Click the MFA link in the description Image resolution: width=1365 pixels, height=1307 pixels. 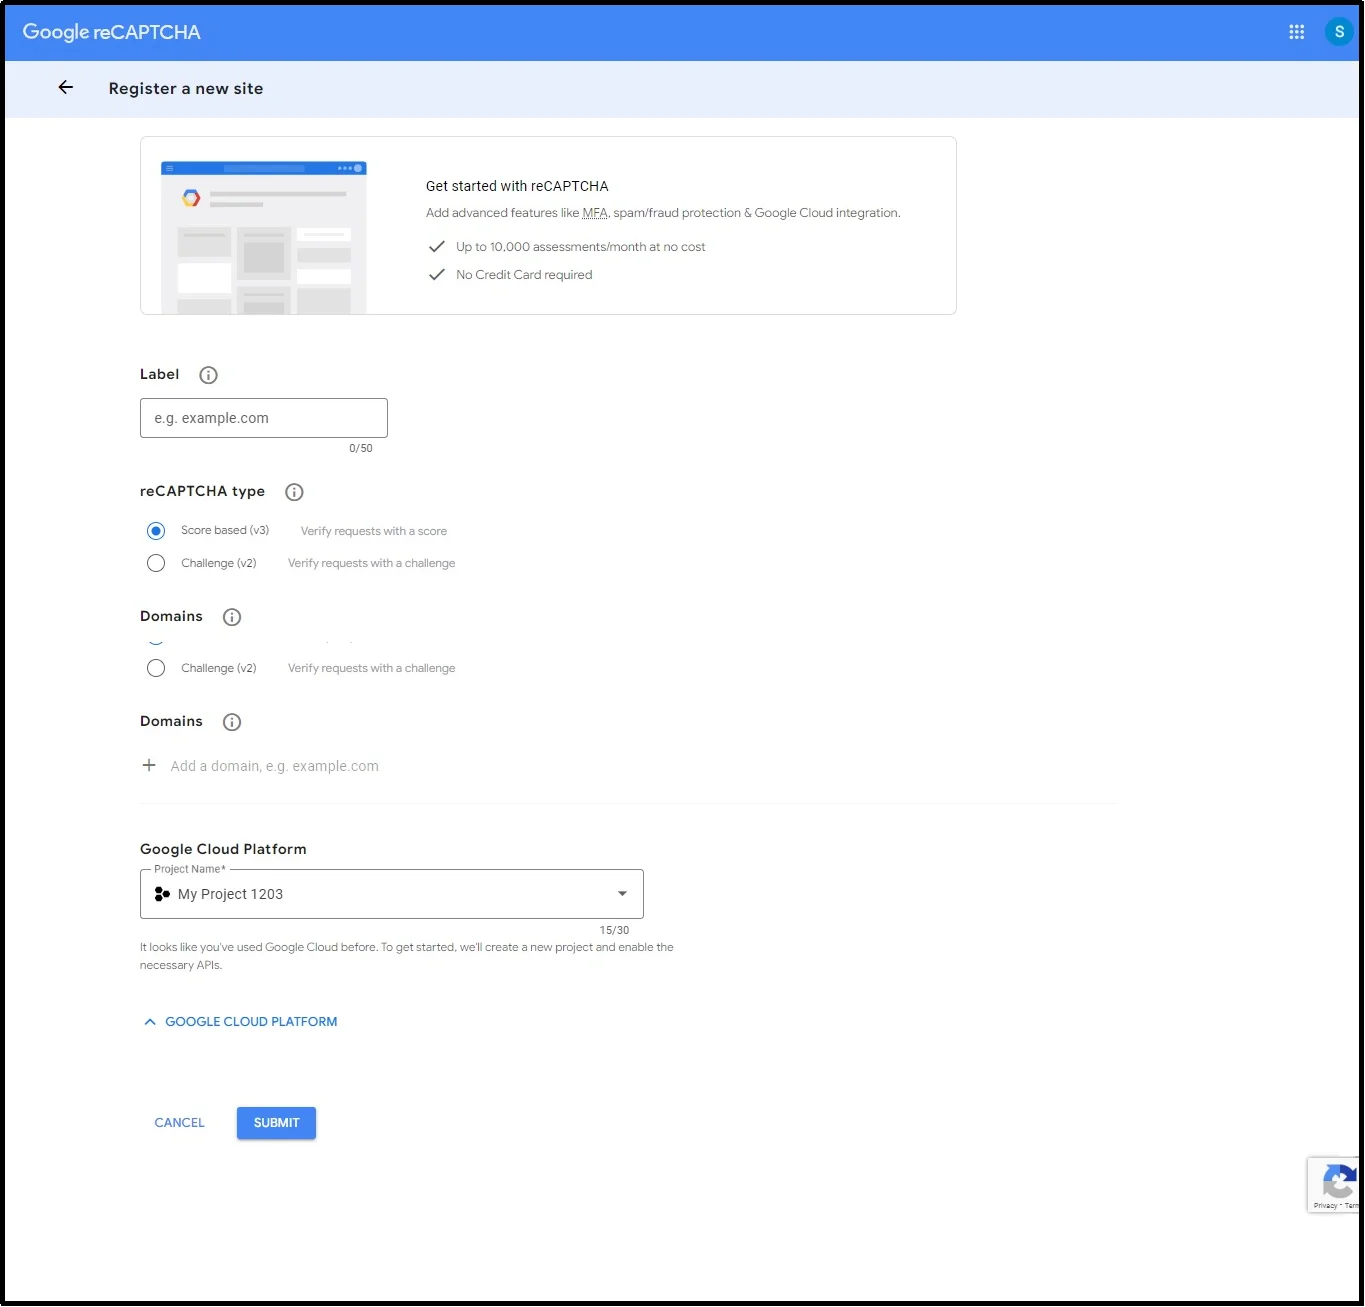594,212
